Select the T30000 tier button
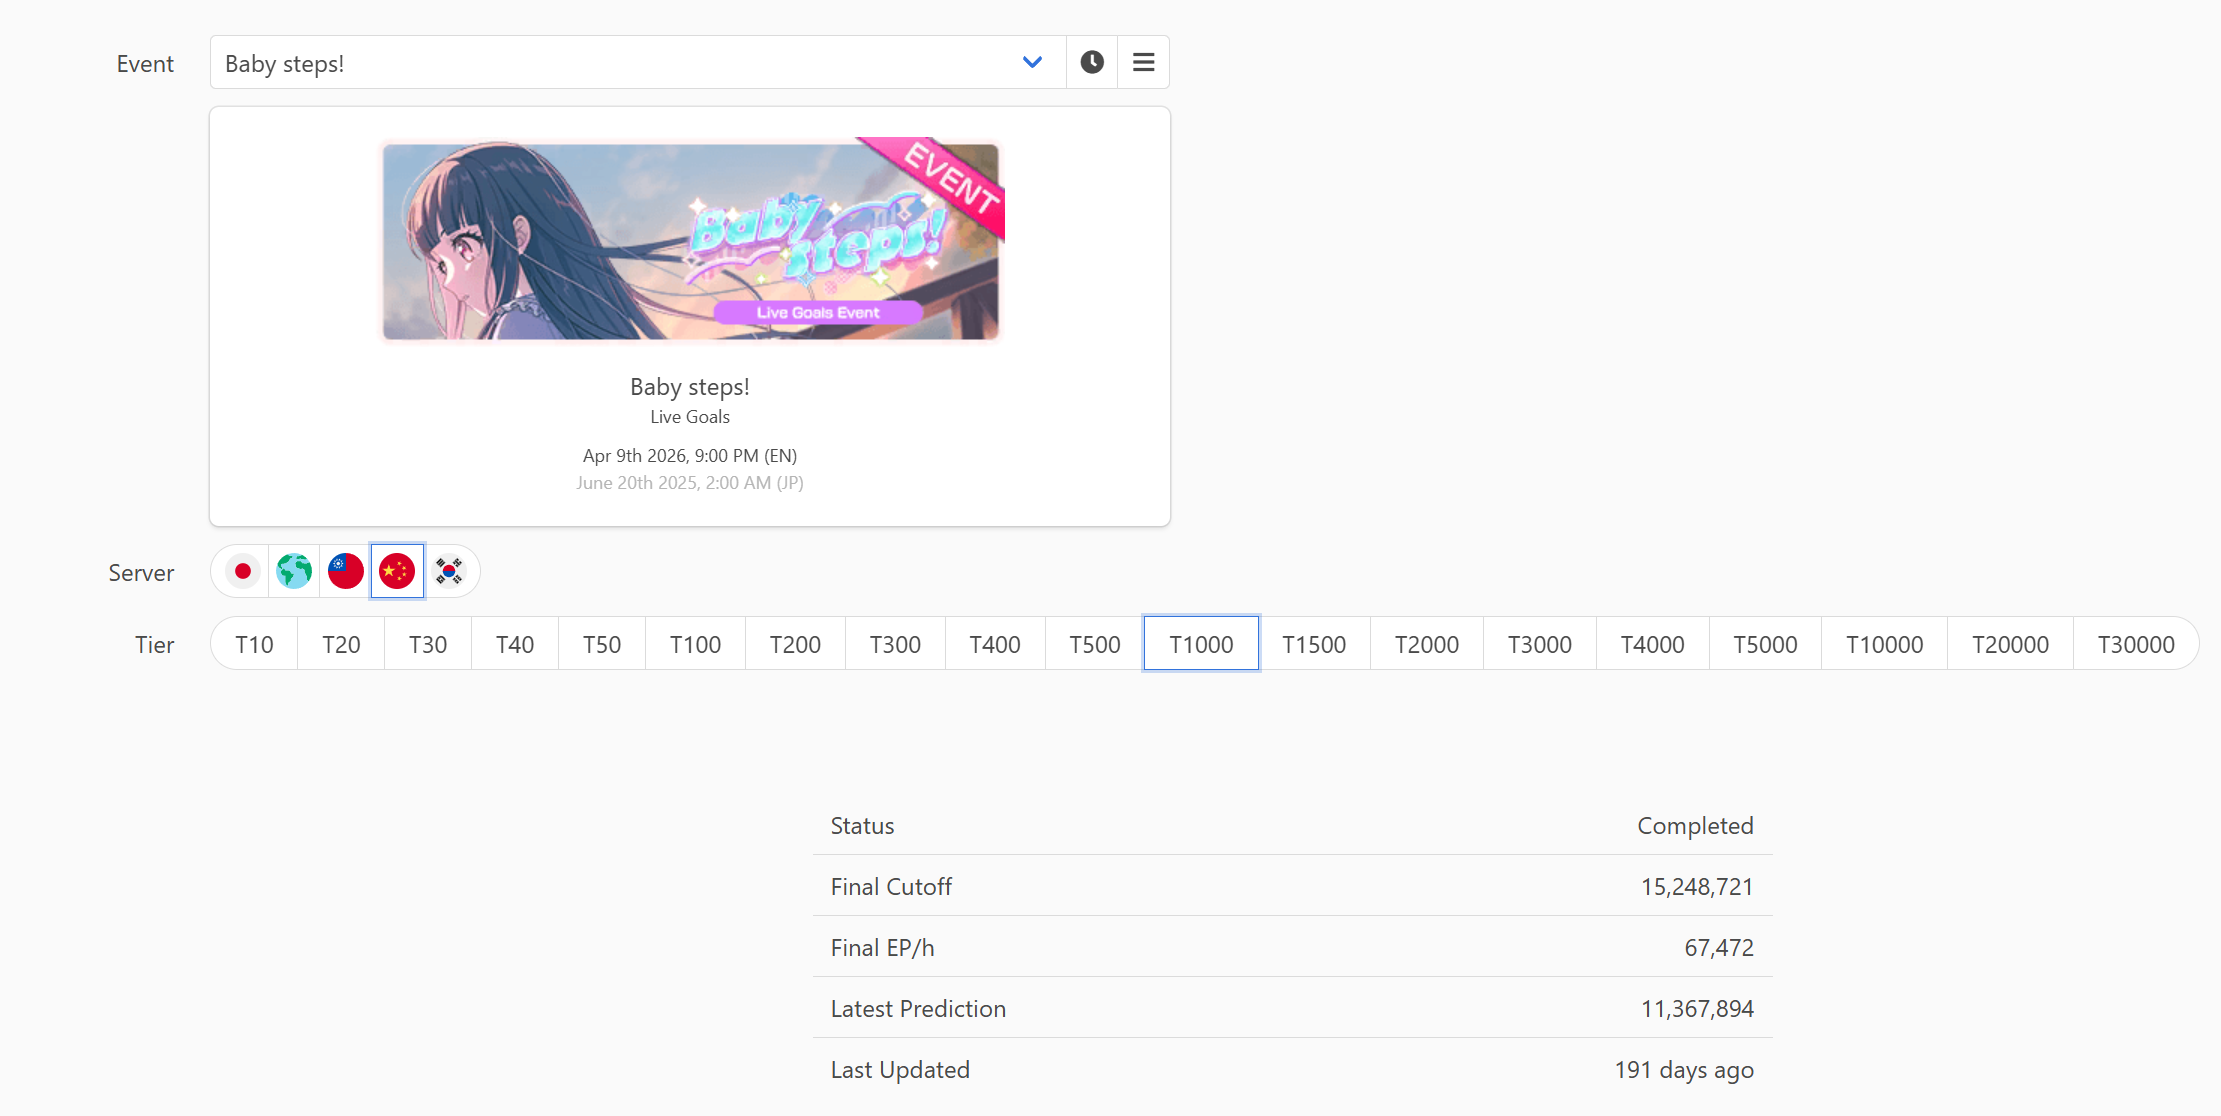Image resolution: width=2221 pixels, height=1116 pixels. [x=2136, y=644]
